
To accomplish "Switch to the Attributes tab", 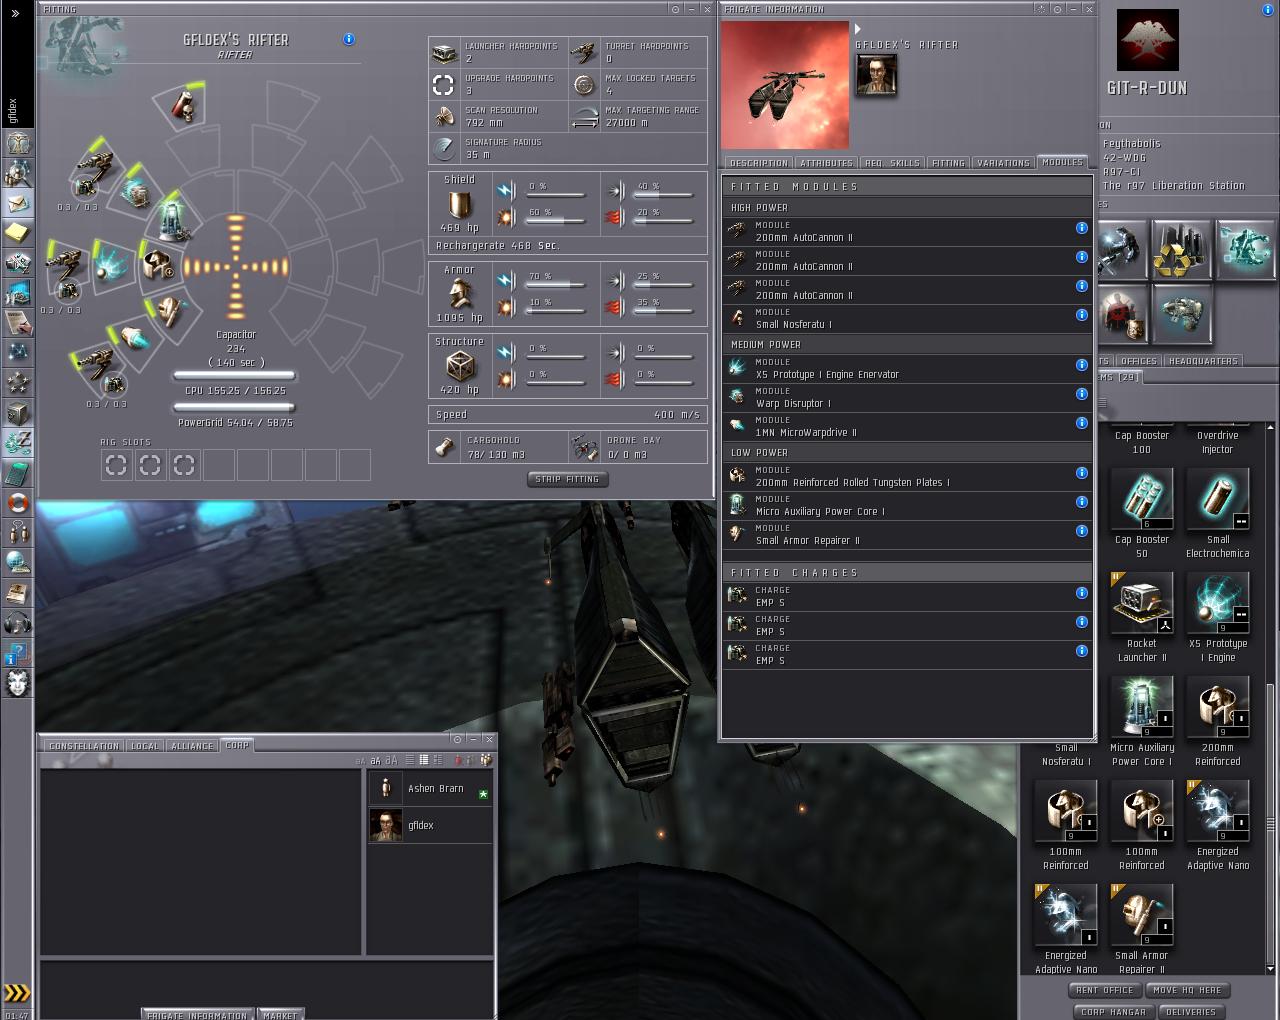I will click(x=827, y=163).
